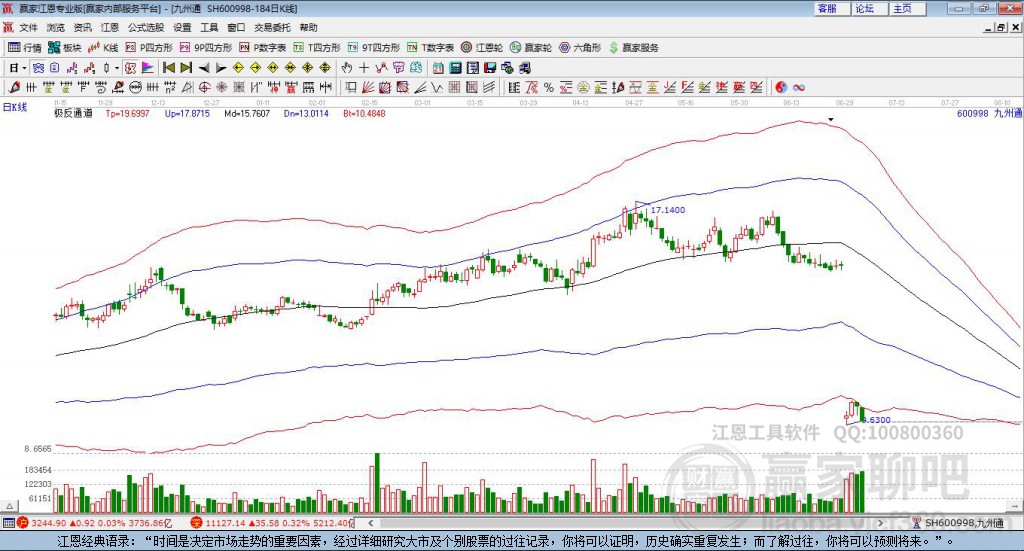Click the Tp=19.6997 indicator value

[127, 114]
